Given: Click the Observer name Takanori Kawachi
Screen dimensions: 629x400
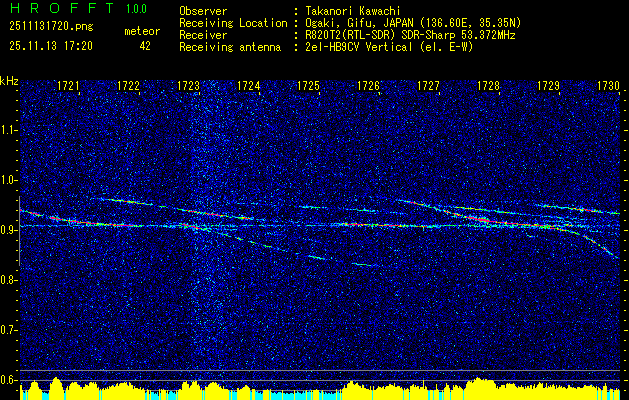Looking at the screenshot, I should (352, 11).
